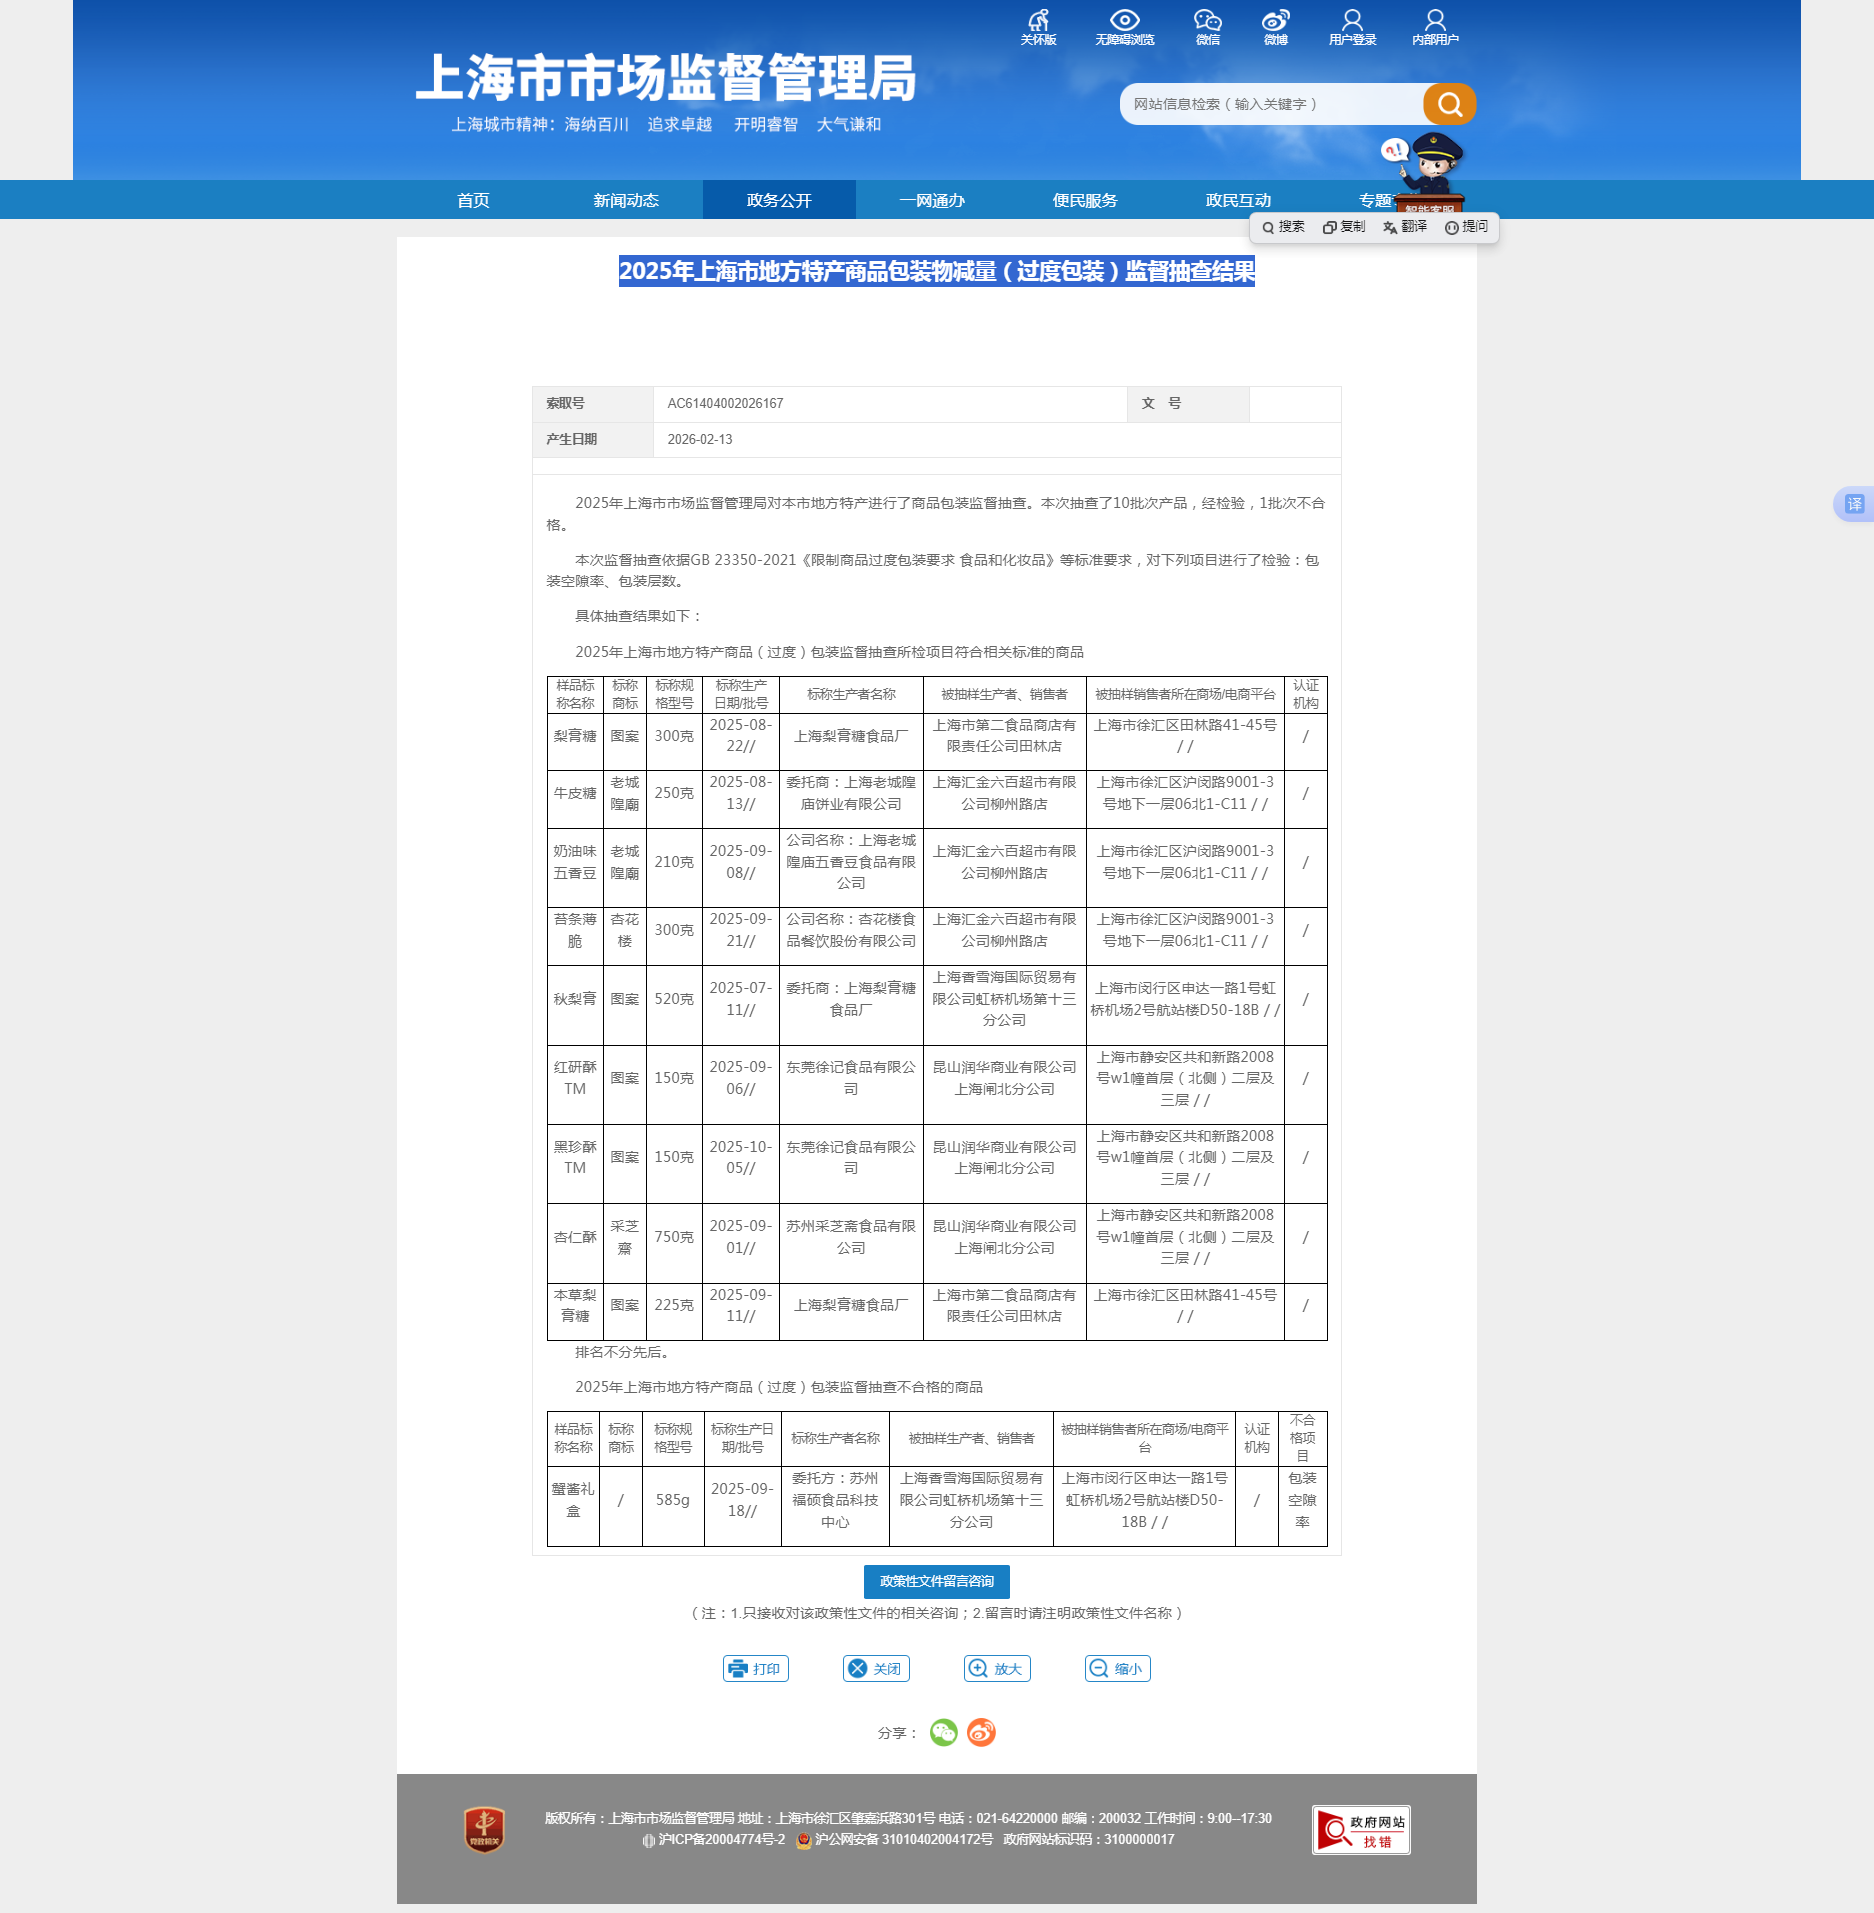Click the floating 译 translate side button

(1854, 504)
